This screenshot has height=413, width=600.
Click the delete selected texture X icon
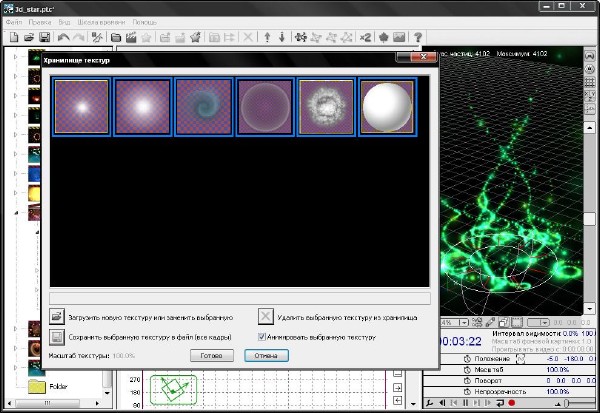pos(266,317)
